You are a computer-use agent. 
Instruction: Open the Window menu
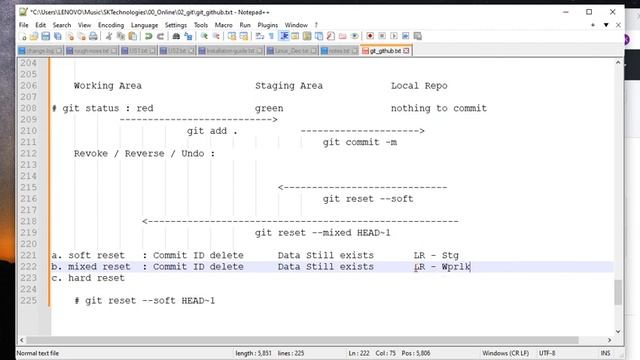point(296,25)
